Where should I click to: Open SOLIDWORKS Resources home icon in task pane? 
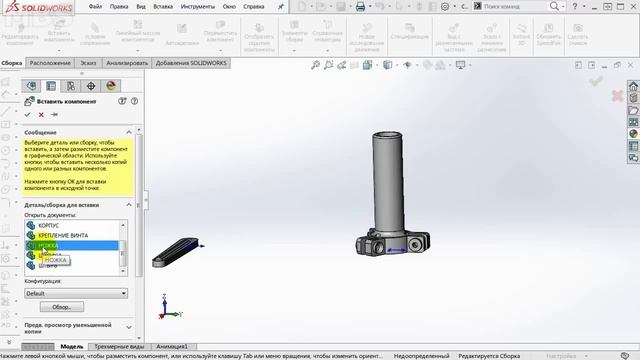click(633, 86)
